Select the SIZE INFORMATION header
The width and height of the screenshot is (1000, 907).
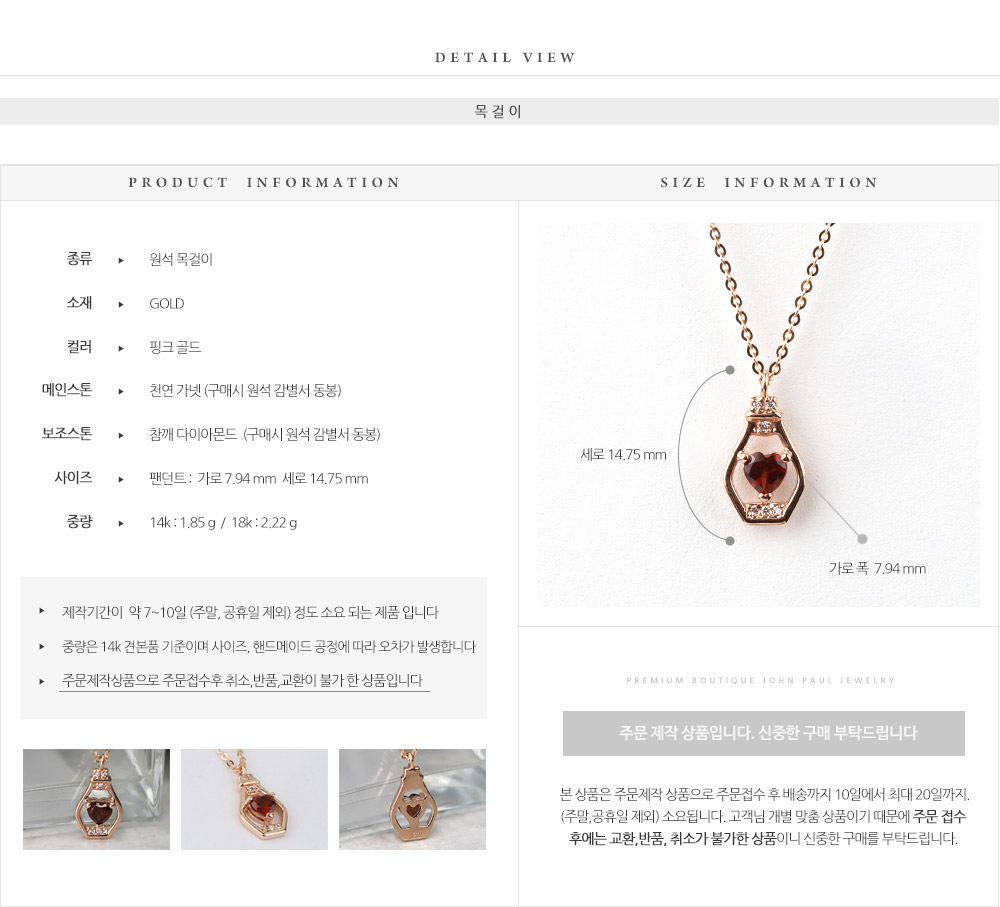[769, 182]
